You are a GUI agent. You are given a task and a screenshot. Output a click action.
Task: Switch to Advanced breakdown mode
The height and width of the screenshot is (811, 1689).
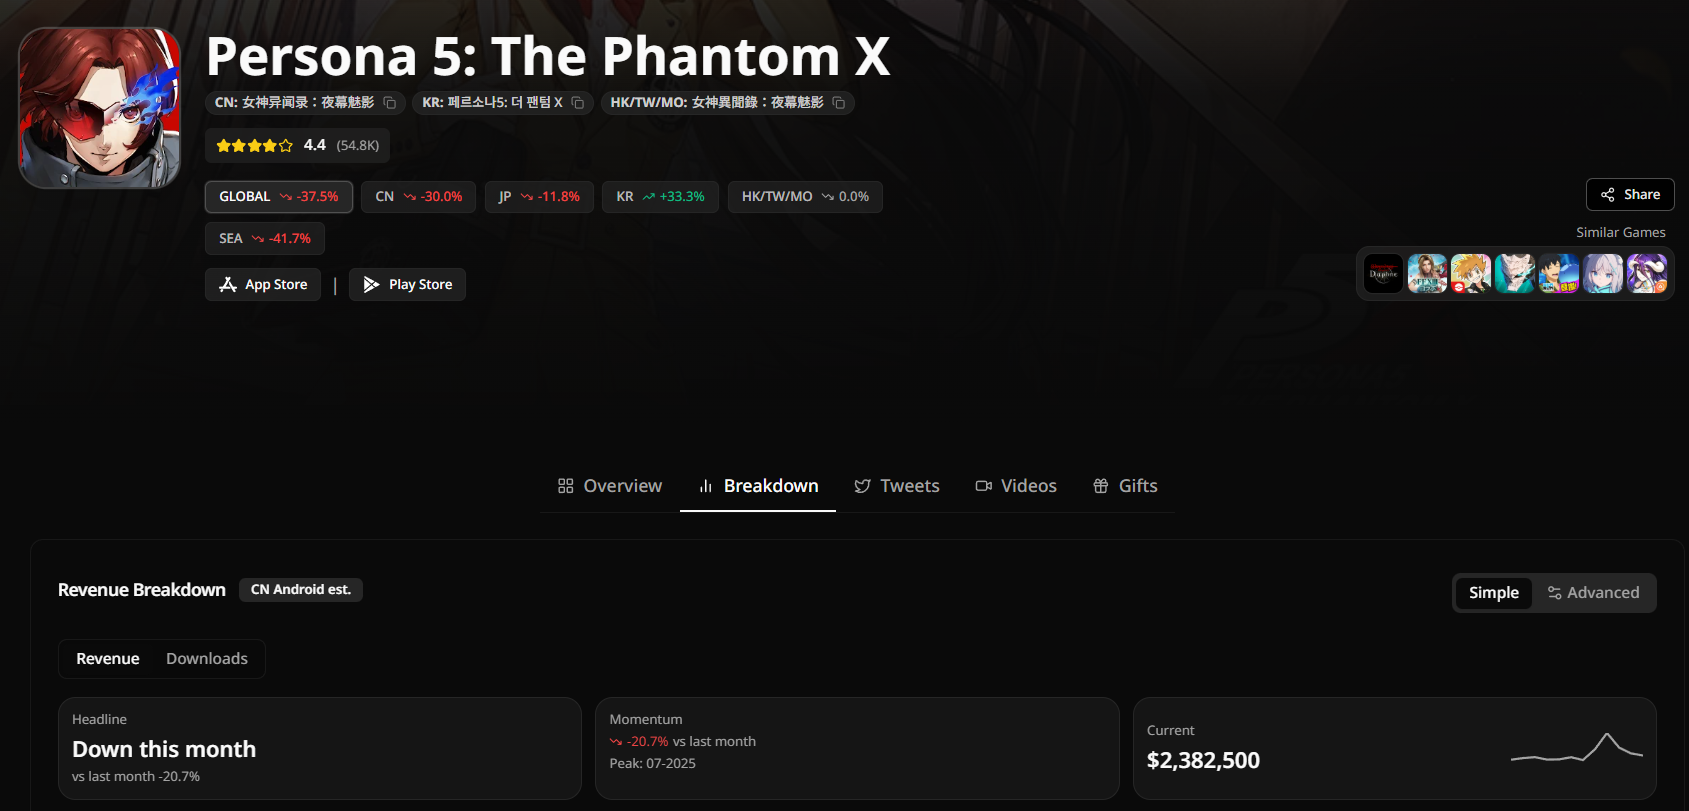[x=1593, y=593]
